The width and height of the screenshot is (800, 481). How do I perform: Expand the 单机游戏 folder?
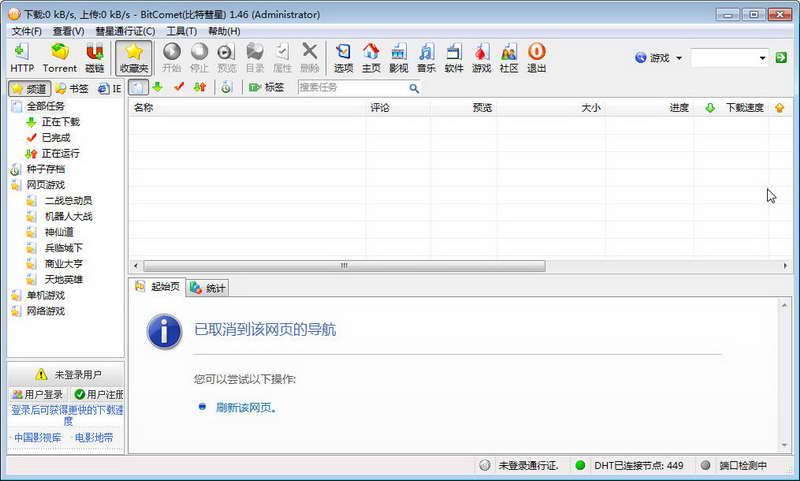point(45,296)
